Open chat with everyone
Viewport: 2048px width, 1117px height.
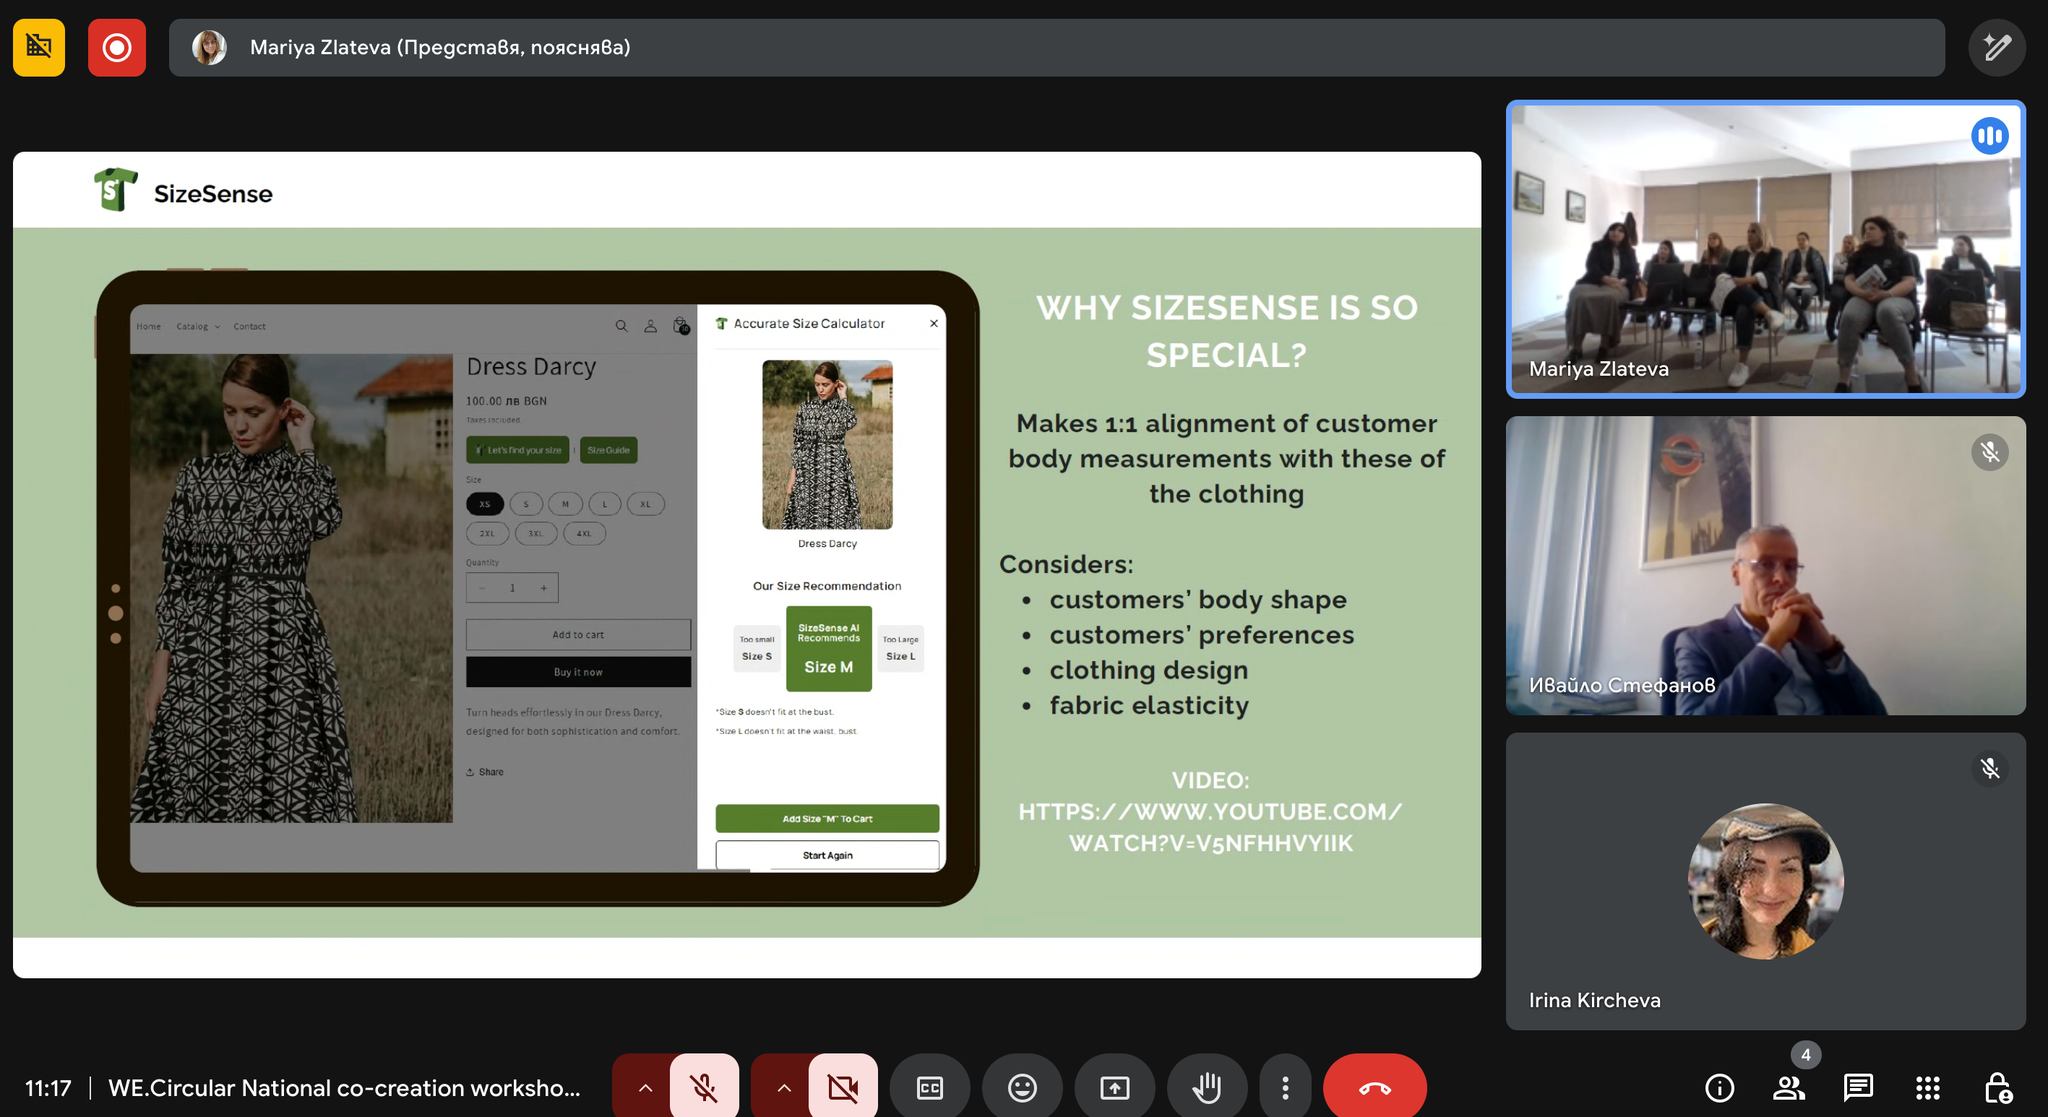(1858, 1087)
